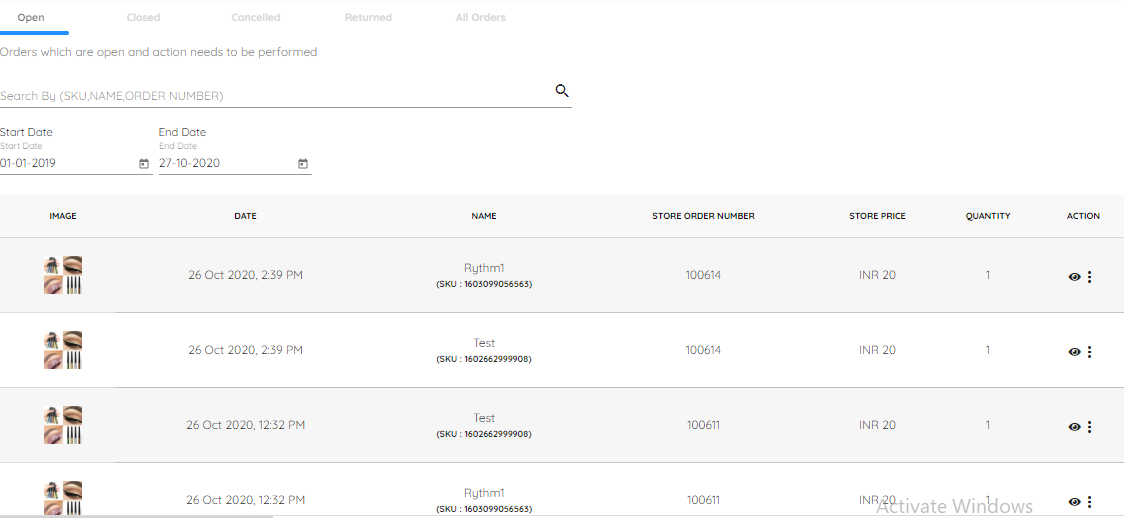1124x518 pixels.
Task: Open more options menu for Rythm1 order 100614
Action: pos(1090,277)
